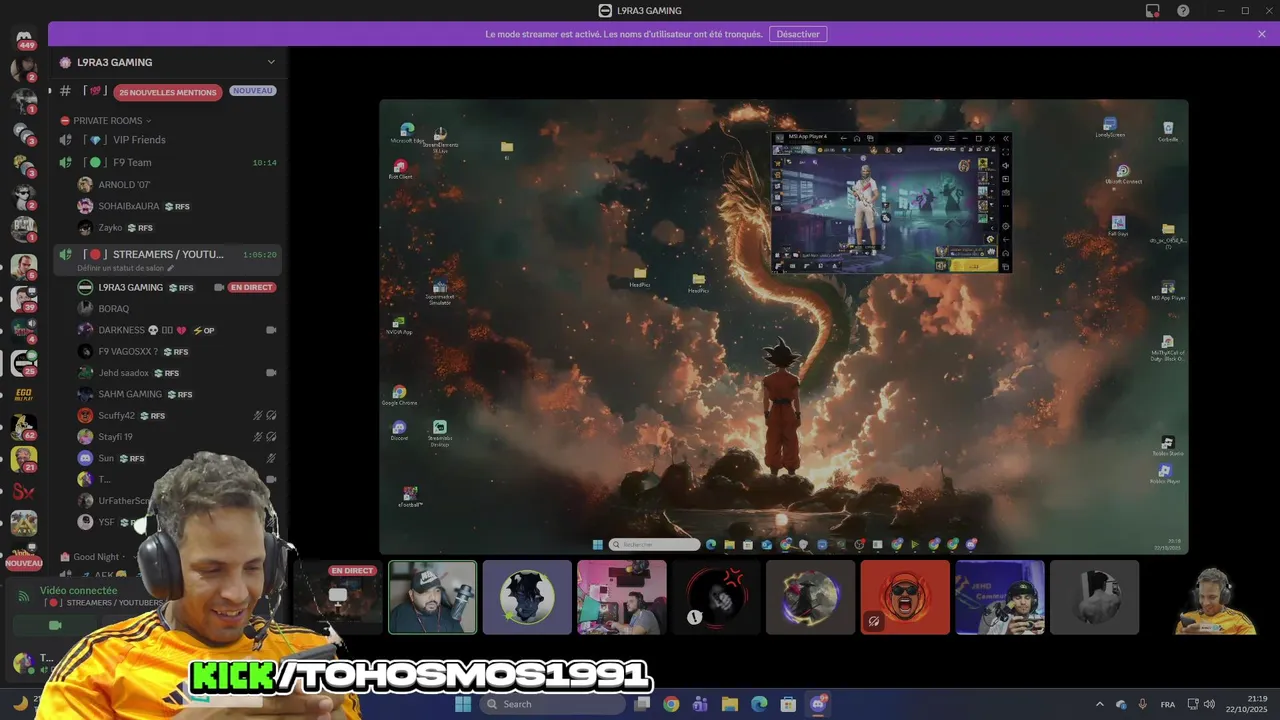Image resolution: width=1280 pixels, height=720 pixels.
Task: Open the red Sx server icon
Action: click(x=24, y=491)
